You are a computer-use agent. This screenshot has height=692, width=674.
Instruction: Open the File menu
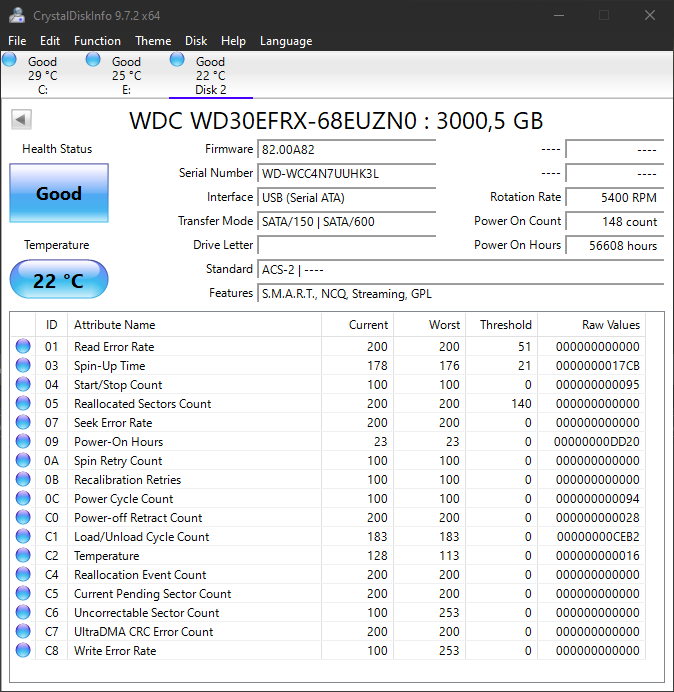click(x=17, y=41)
